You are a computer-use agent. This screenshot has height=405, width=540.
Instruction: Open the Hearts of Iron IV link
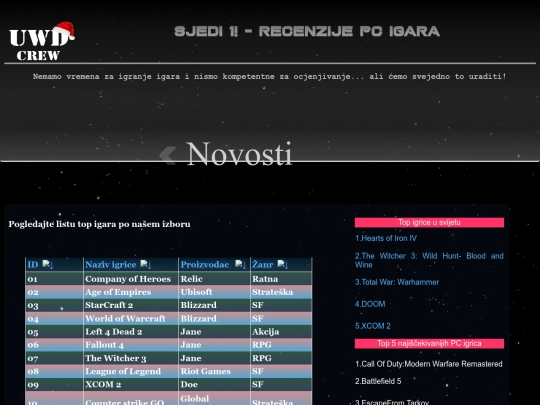pyautogui.click(x=386, y=238)
